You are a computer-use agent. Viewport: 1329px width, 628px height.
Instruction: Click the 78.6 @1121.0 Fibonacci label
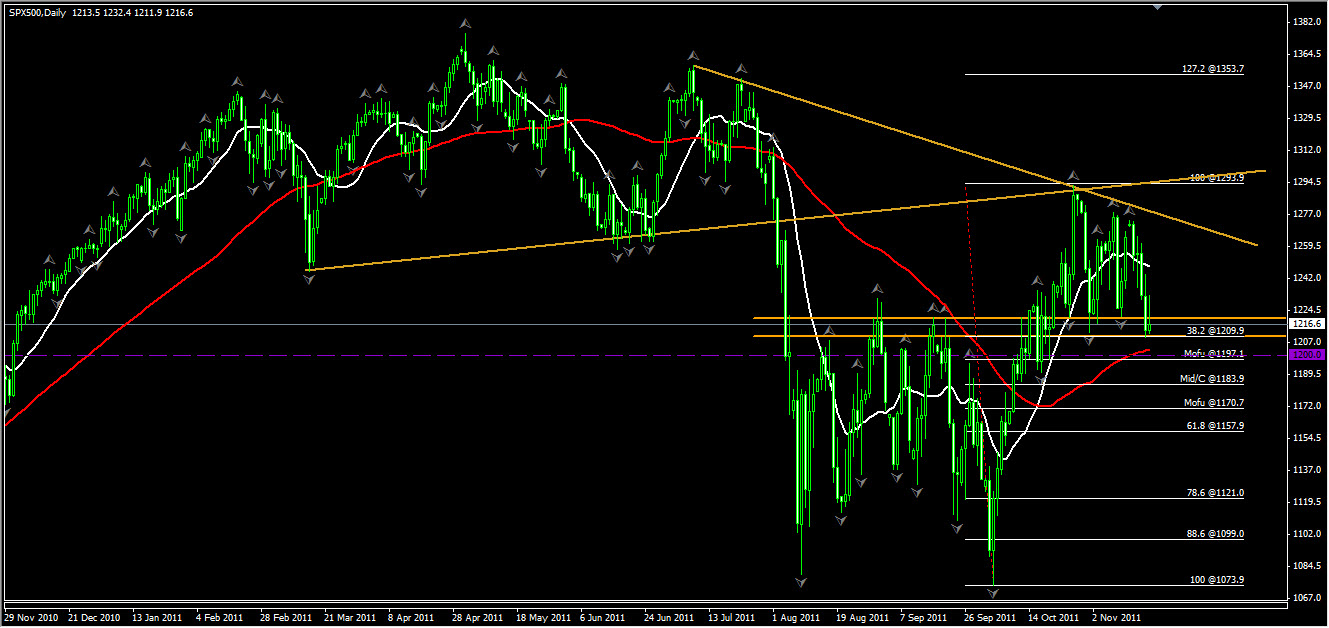point(1215,494)
